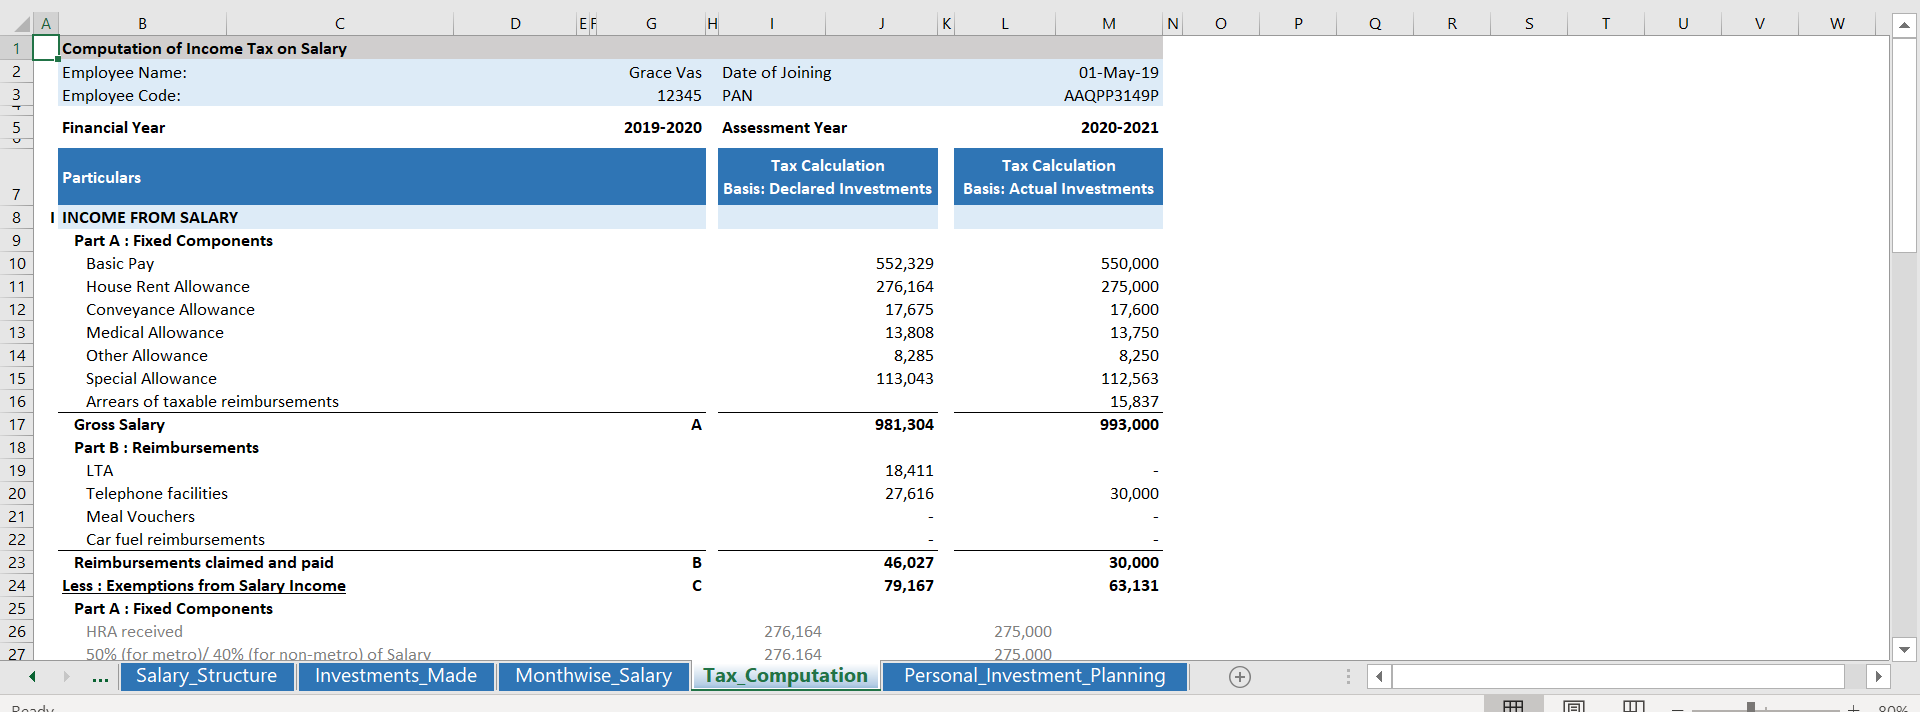Select arrears value 15,837
Screen dimensions: 1920x712
coord(1134,402)
